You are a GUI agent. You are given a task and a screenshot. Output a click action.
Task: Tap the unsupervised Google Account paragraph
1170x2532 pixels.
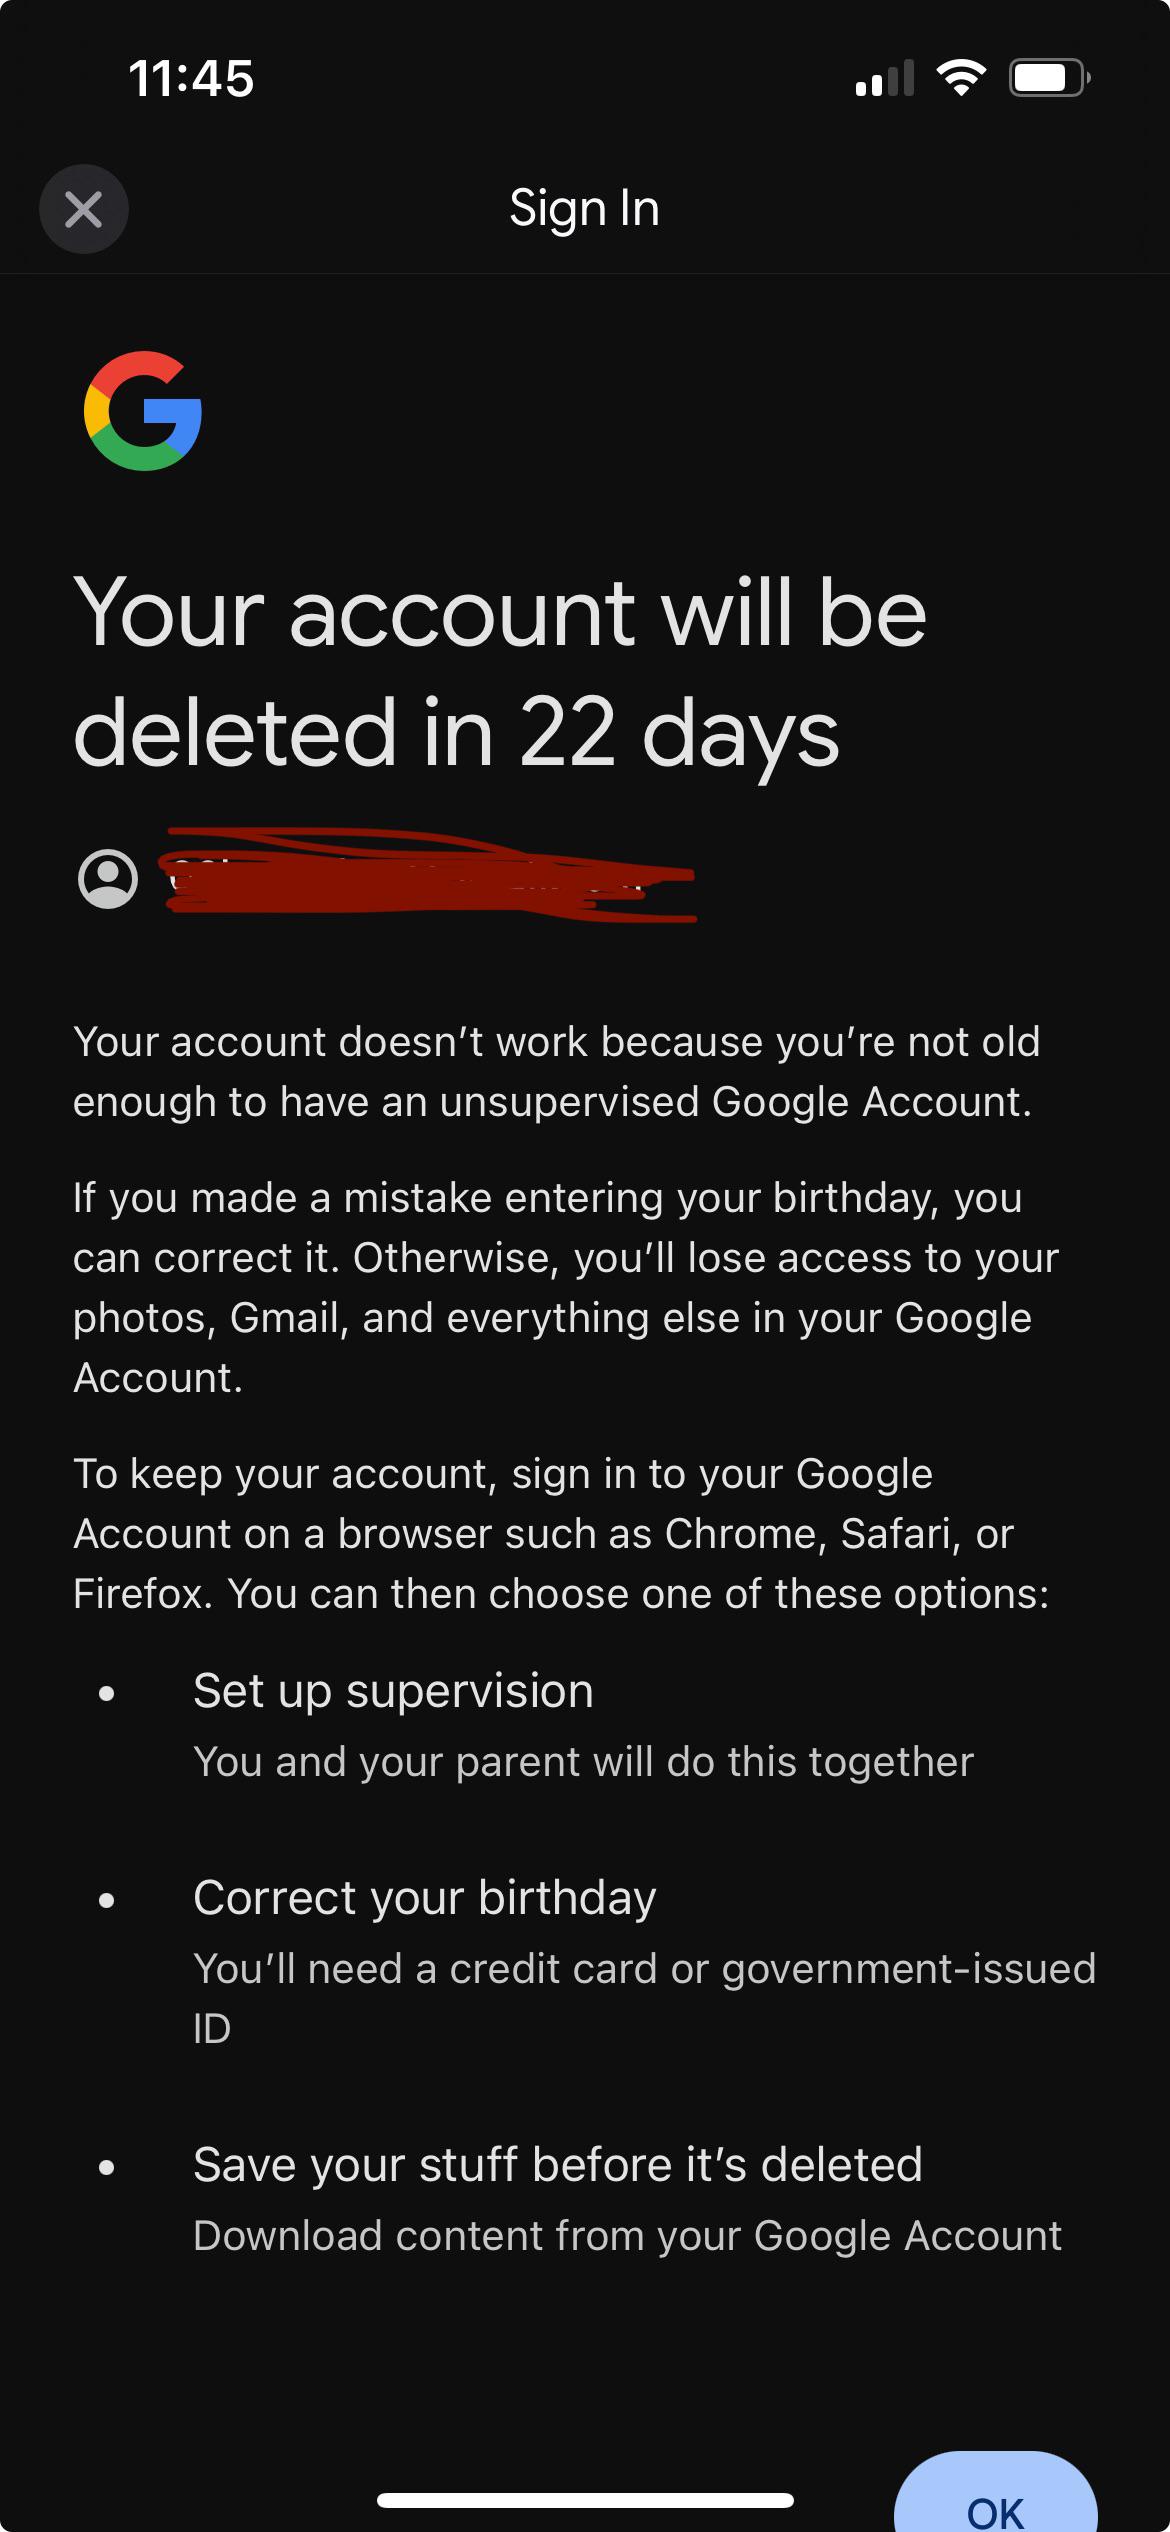tap(557, 1072)
